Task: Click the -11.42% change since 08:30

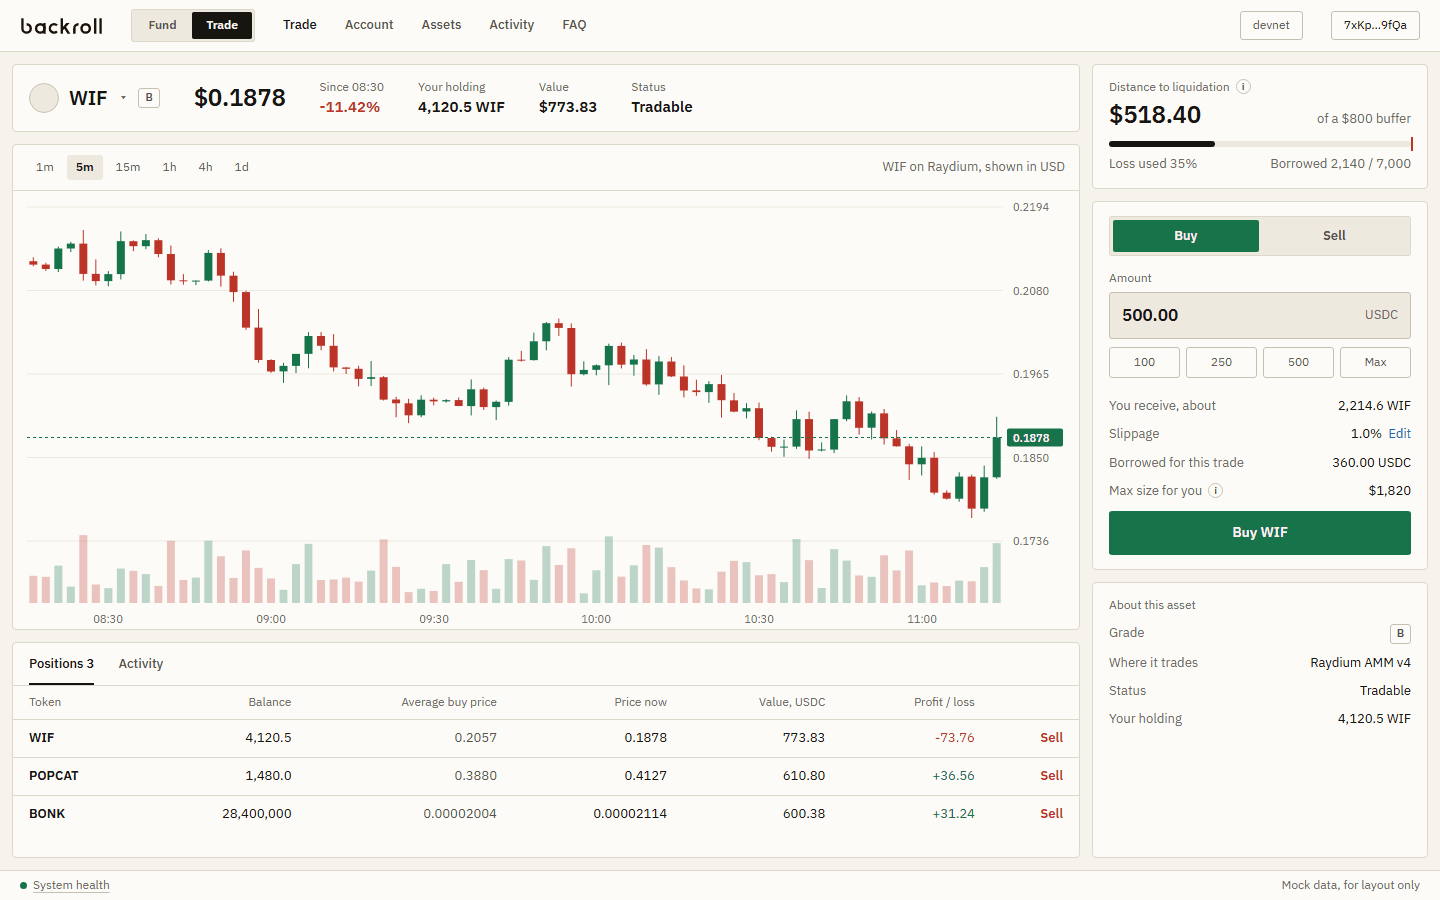Action: [x=350, y=107]
